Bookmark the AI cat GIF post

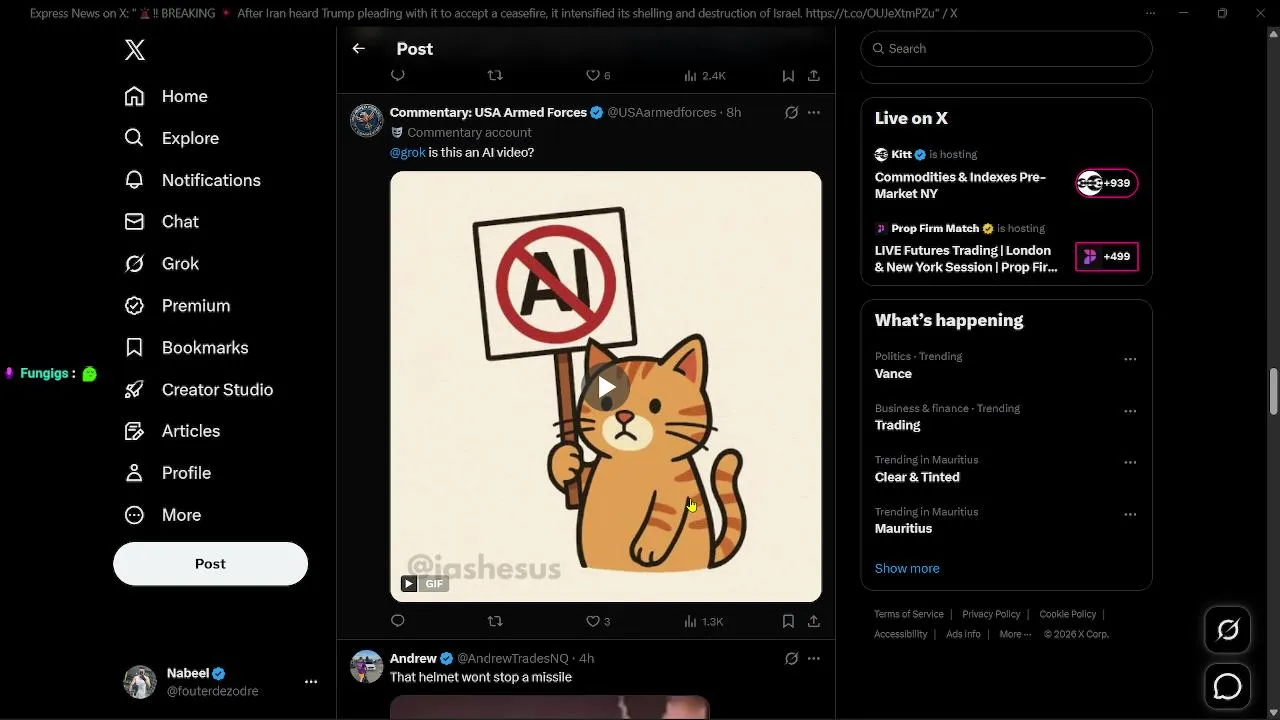tap(788, 621)
